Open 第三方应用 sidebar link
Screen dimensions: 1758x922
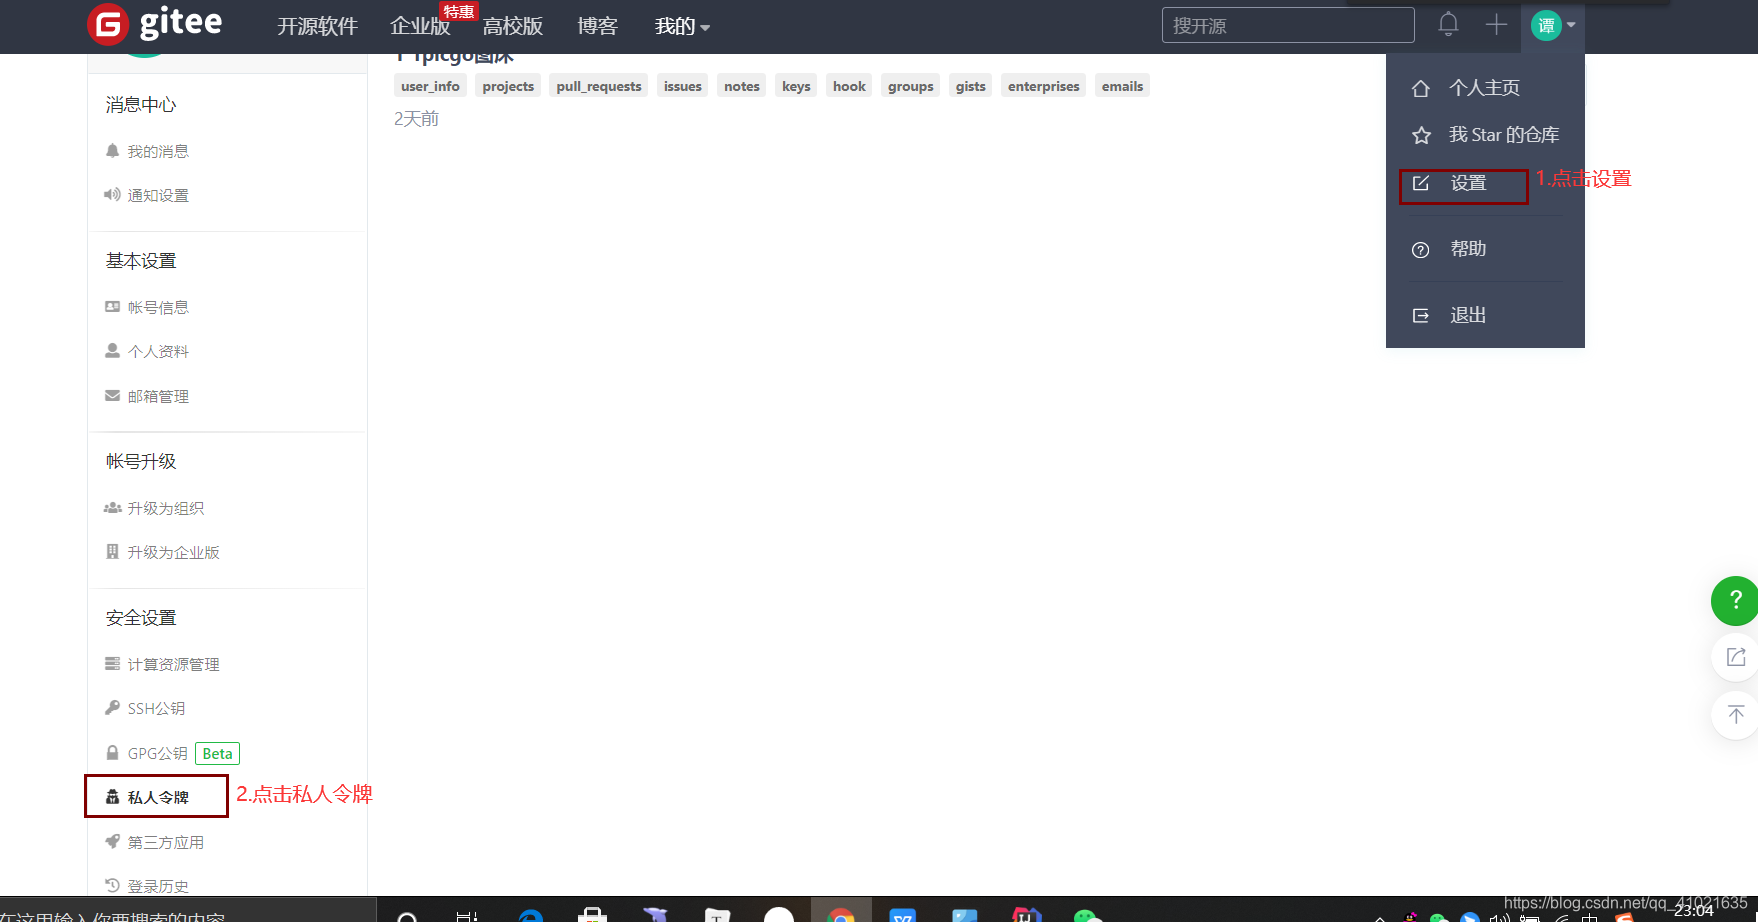[x=166, y=843]
